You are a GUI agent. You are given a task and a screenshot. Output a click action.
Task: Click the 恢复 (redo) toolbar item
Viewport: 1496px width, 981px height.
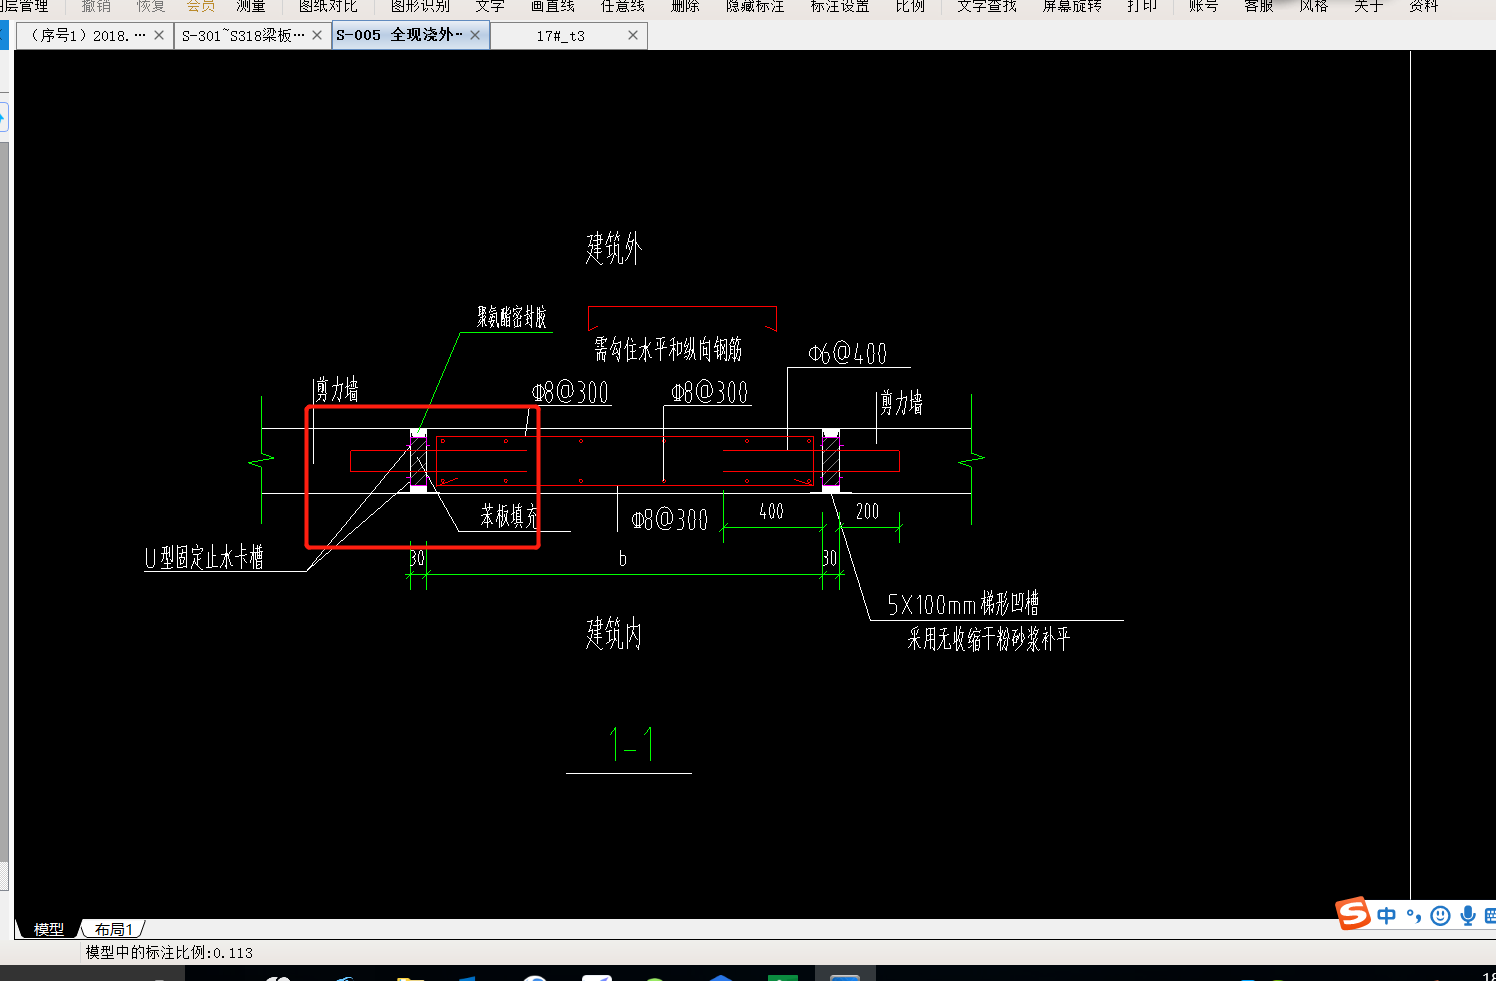pyautogui.click(x=151, y=6)
